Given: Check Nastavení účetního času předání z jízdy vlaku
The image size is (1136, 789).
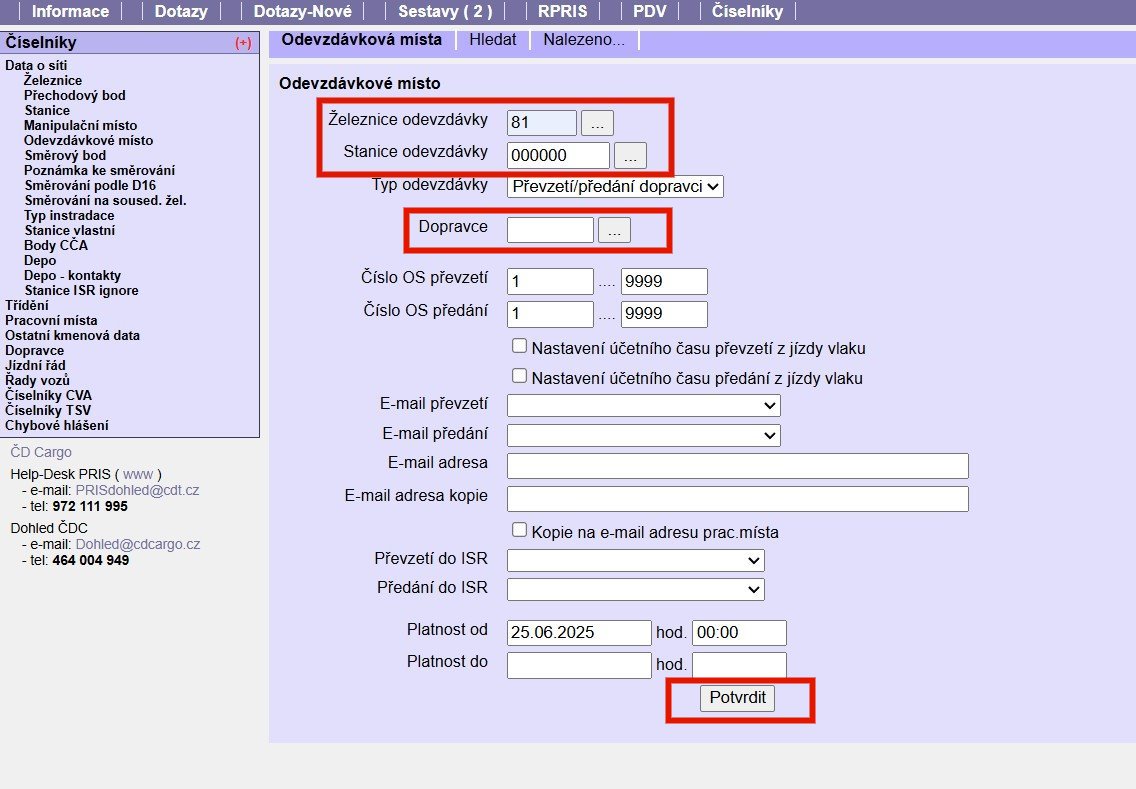Looking at the screenshot, I should point(519,376).
